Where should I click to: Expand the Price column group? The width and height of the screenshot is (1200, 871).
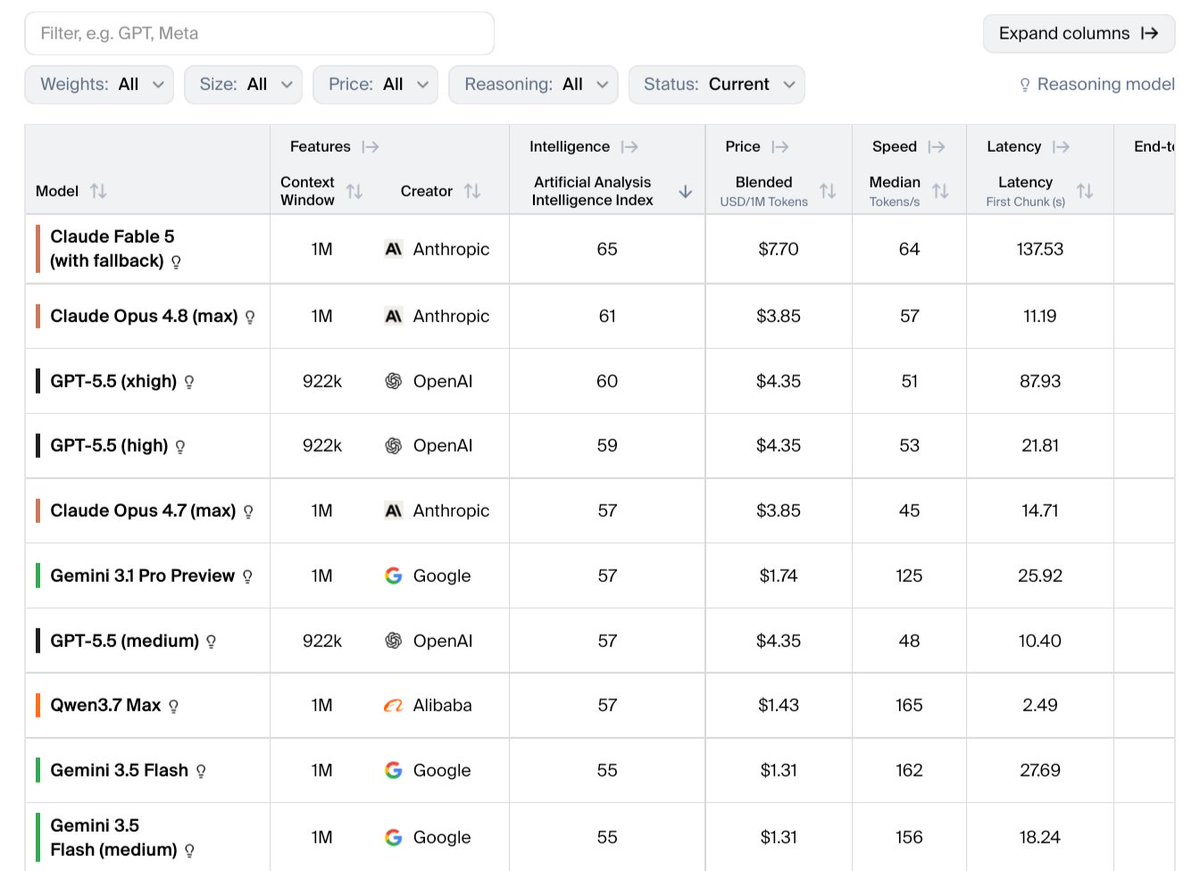coord(780,147)
